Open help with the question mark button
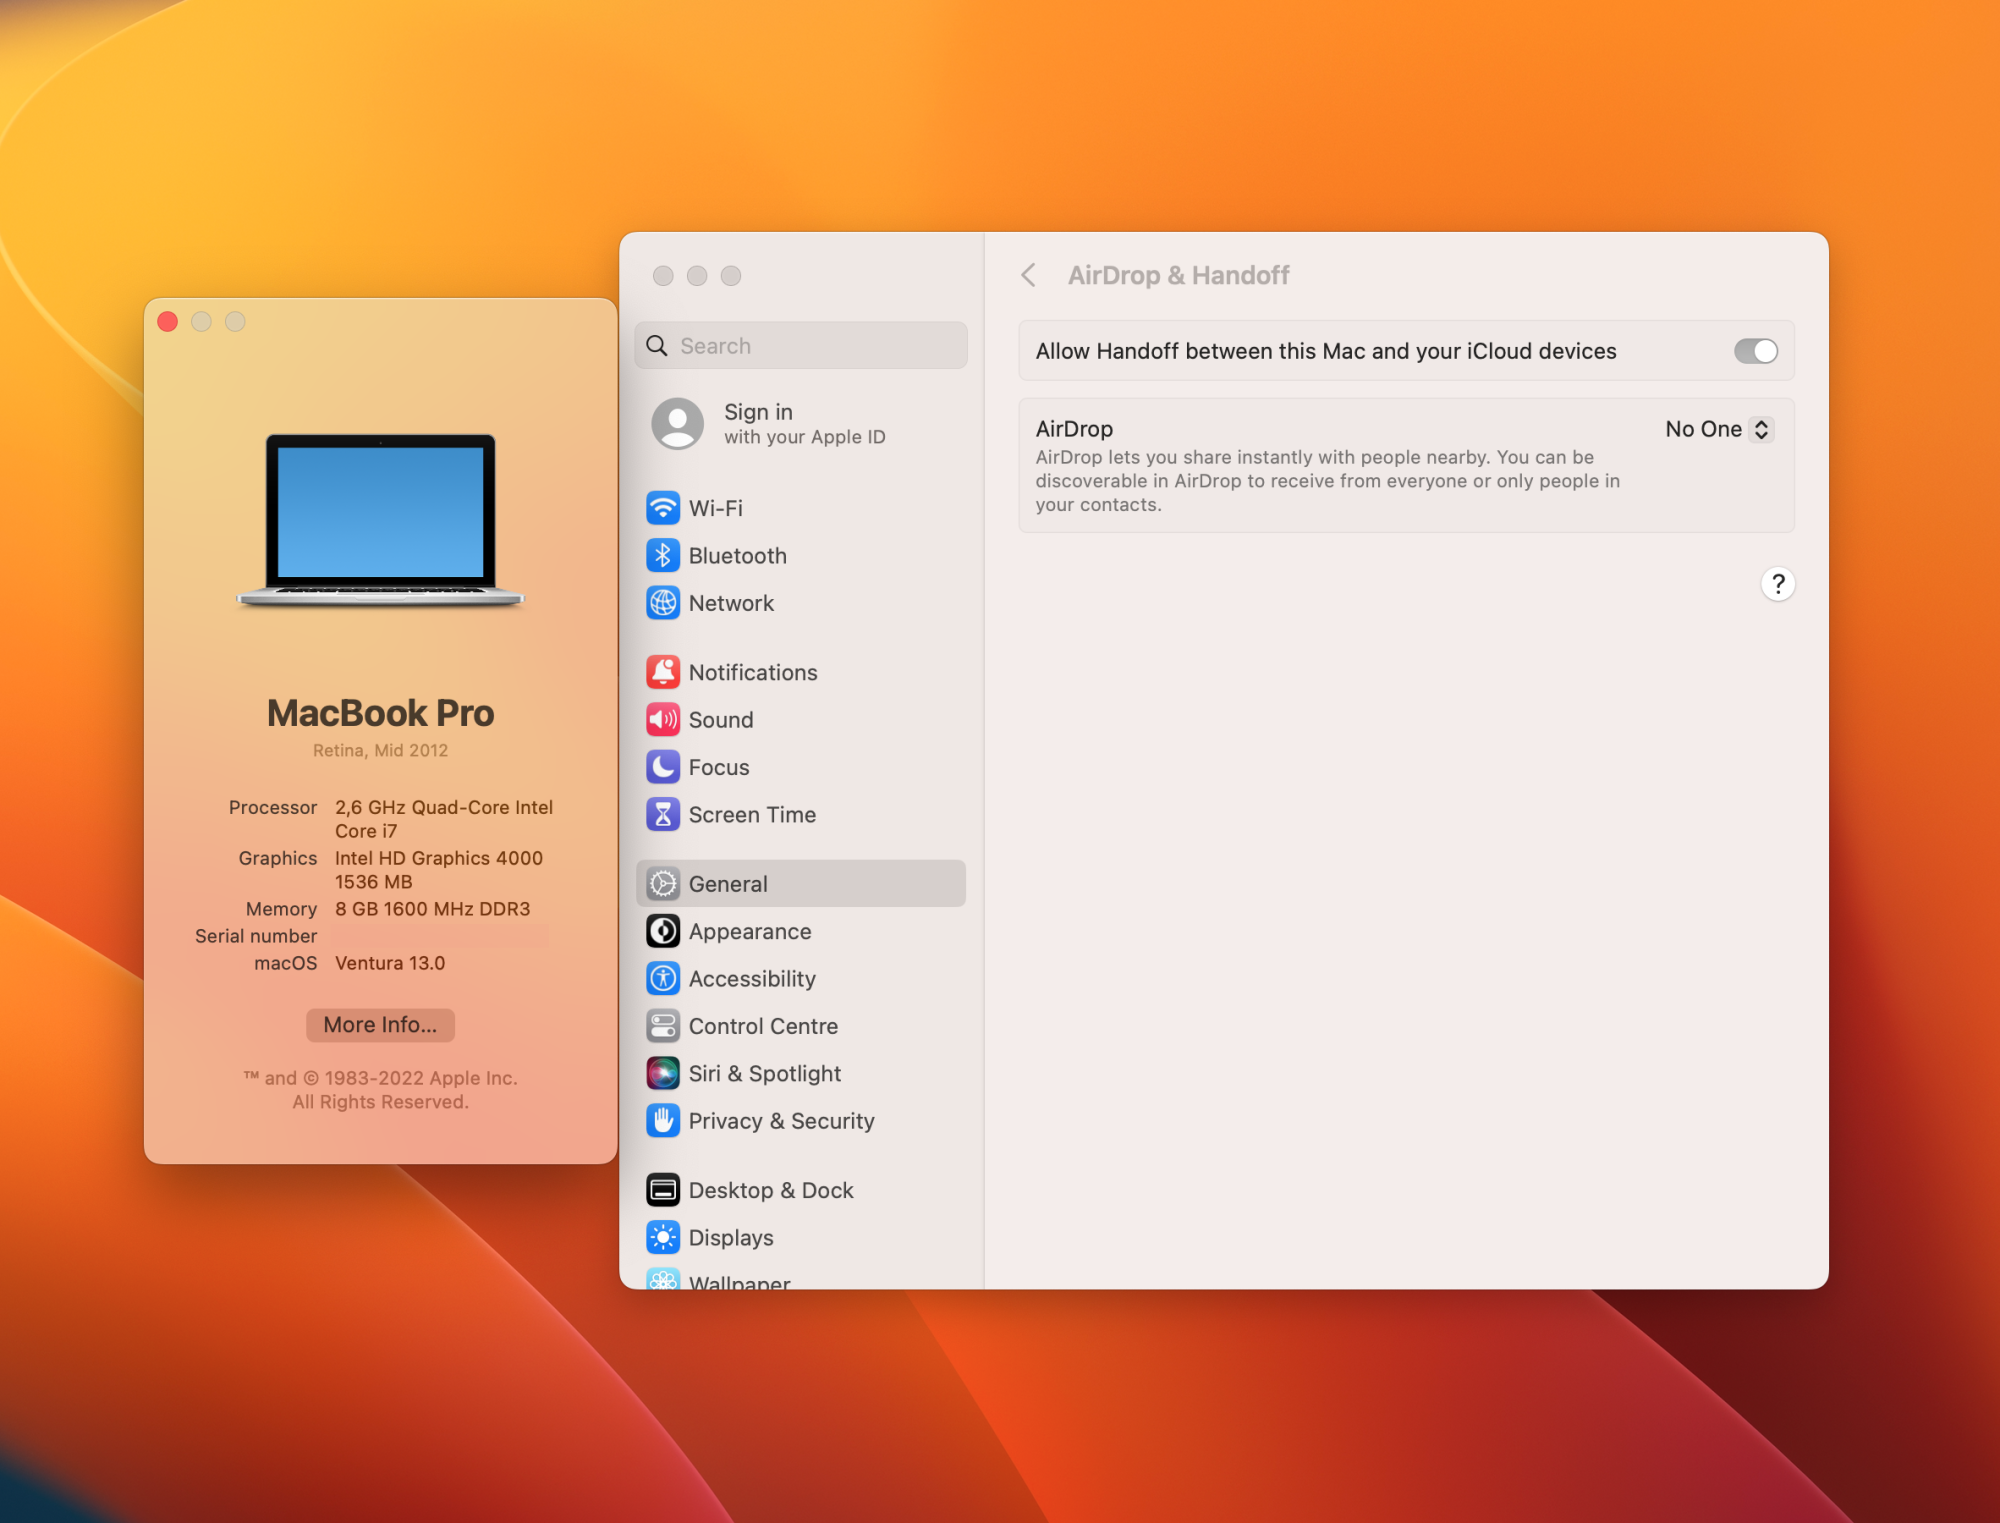 pyautogui.click(x=1778, y=584)
